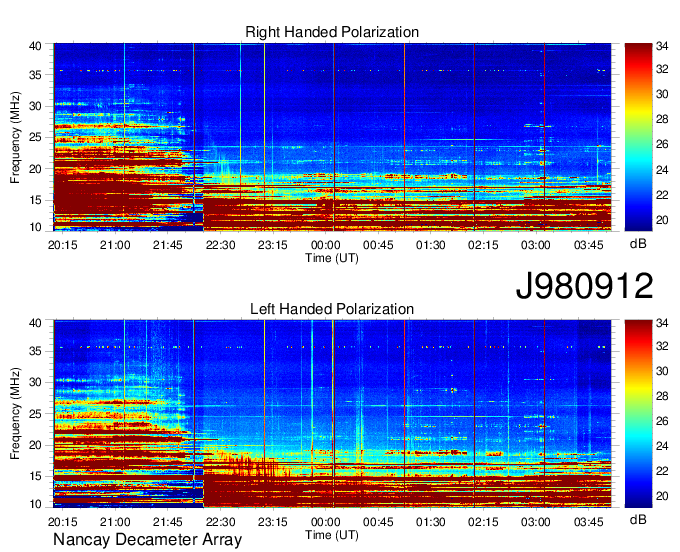
Task: Click frequency tick "35" on the right-handed plot
Action: 36,75
